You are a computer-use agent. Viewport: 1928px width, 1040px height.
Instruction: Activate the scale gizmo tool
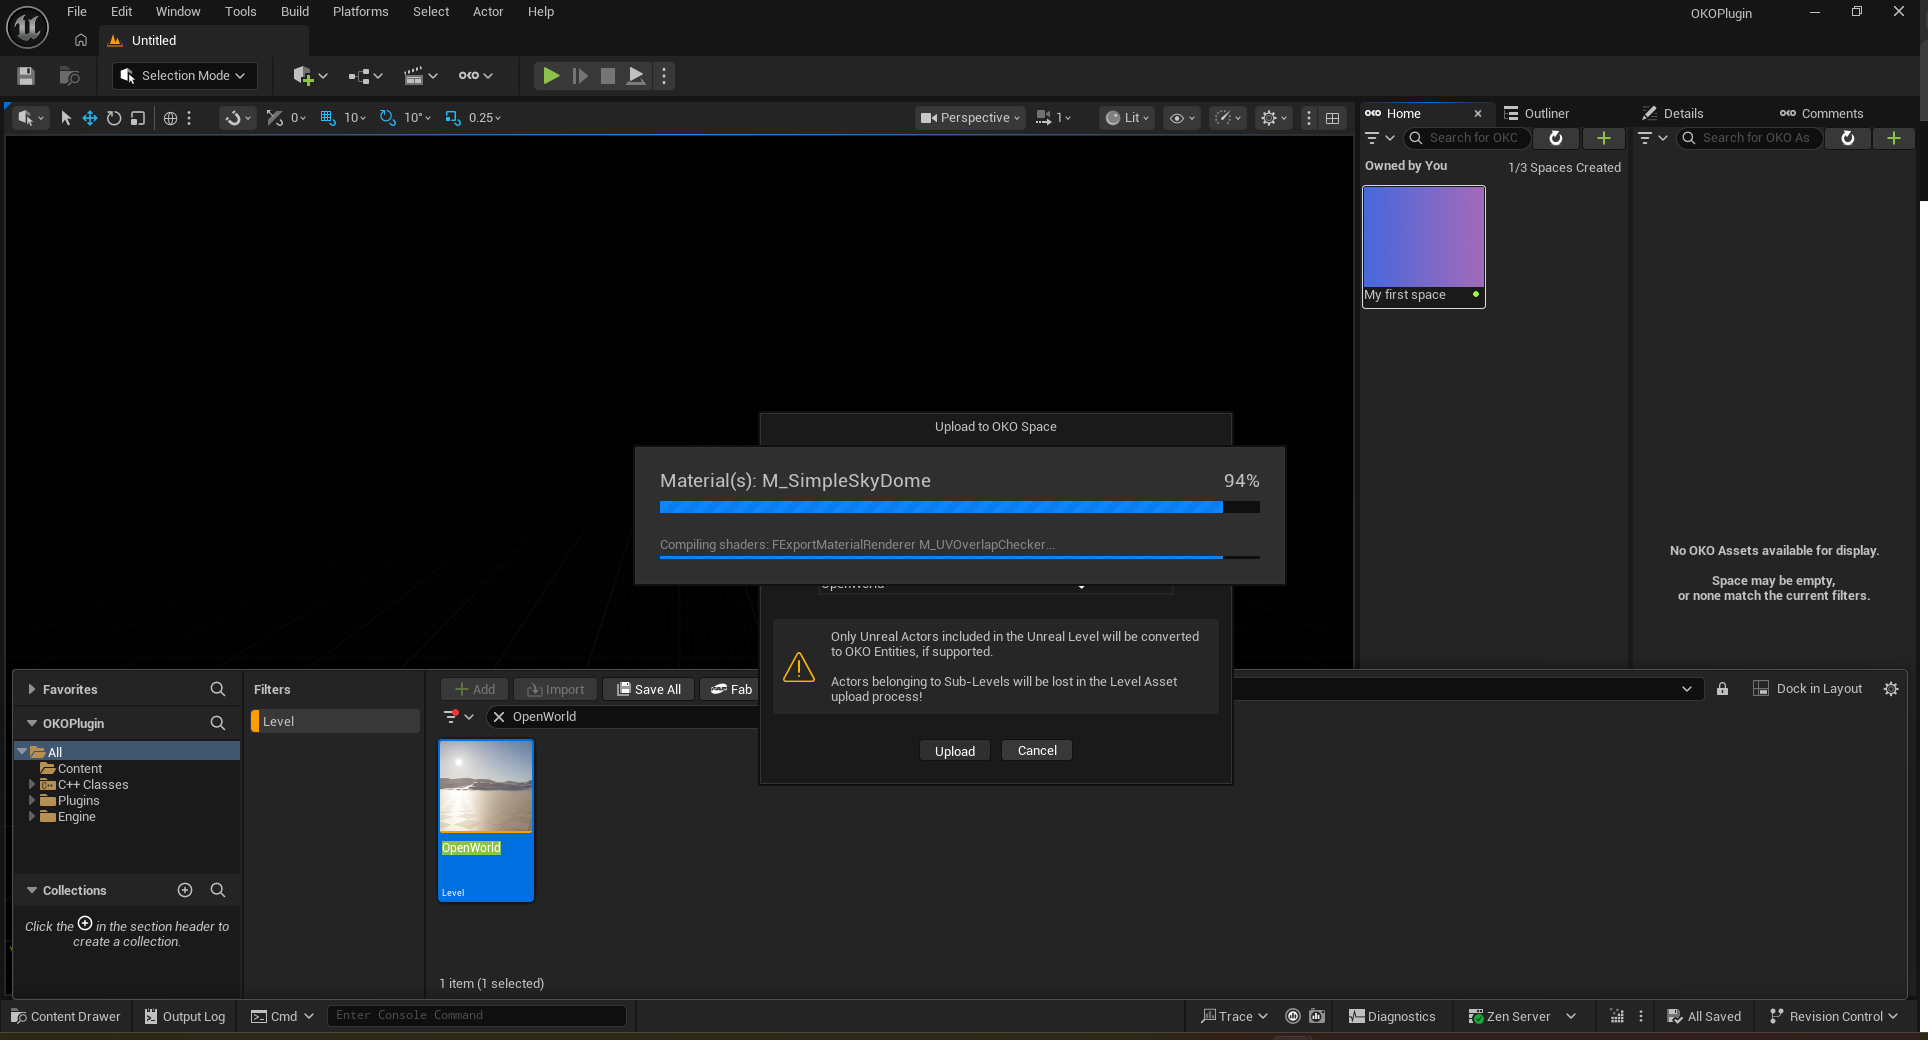tap(138, 118)
